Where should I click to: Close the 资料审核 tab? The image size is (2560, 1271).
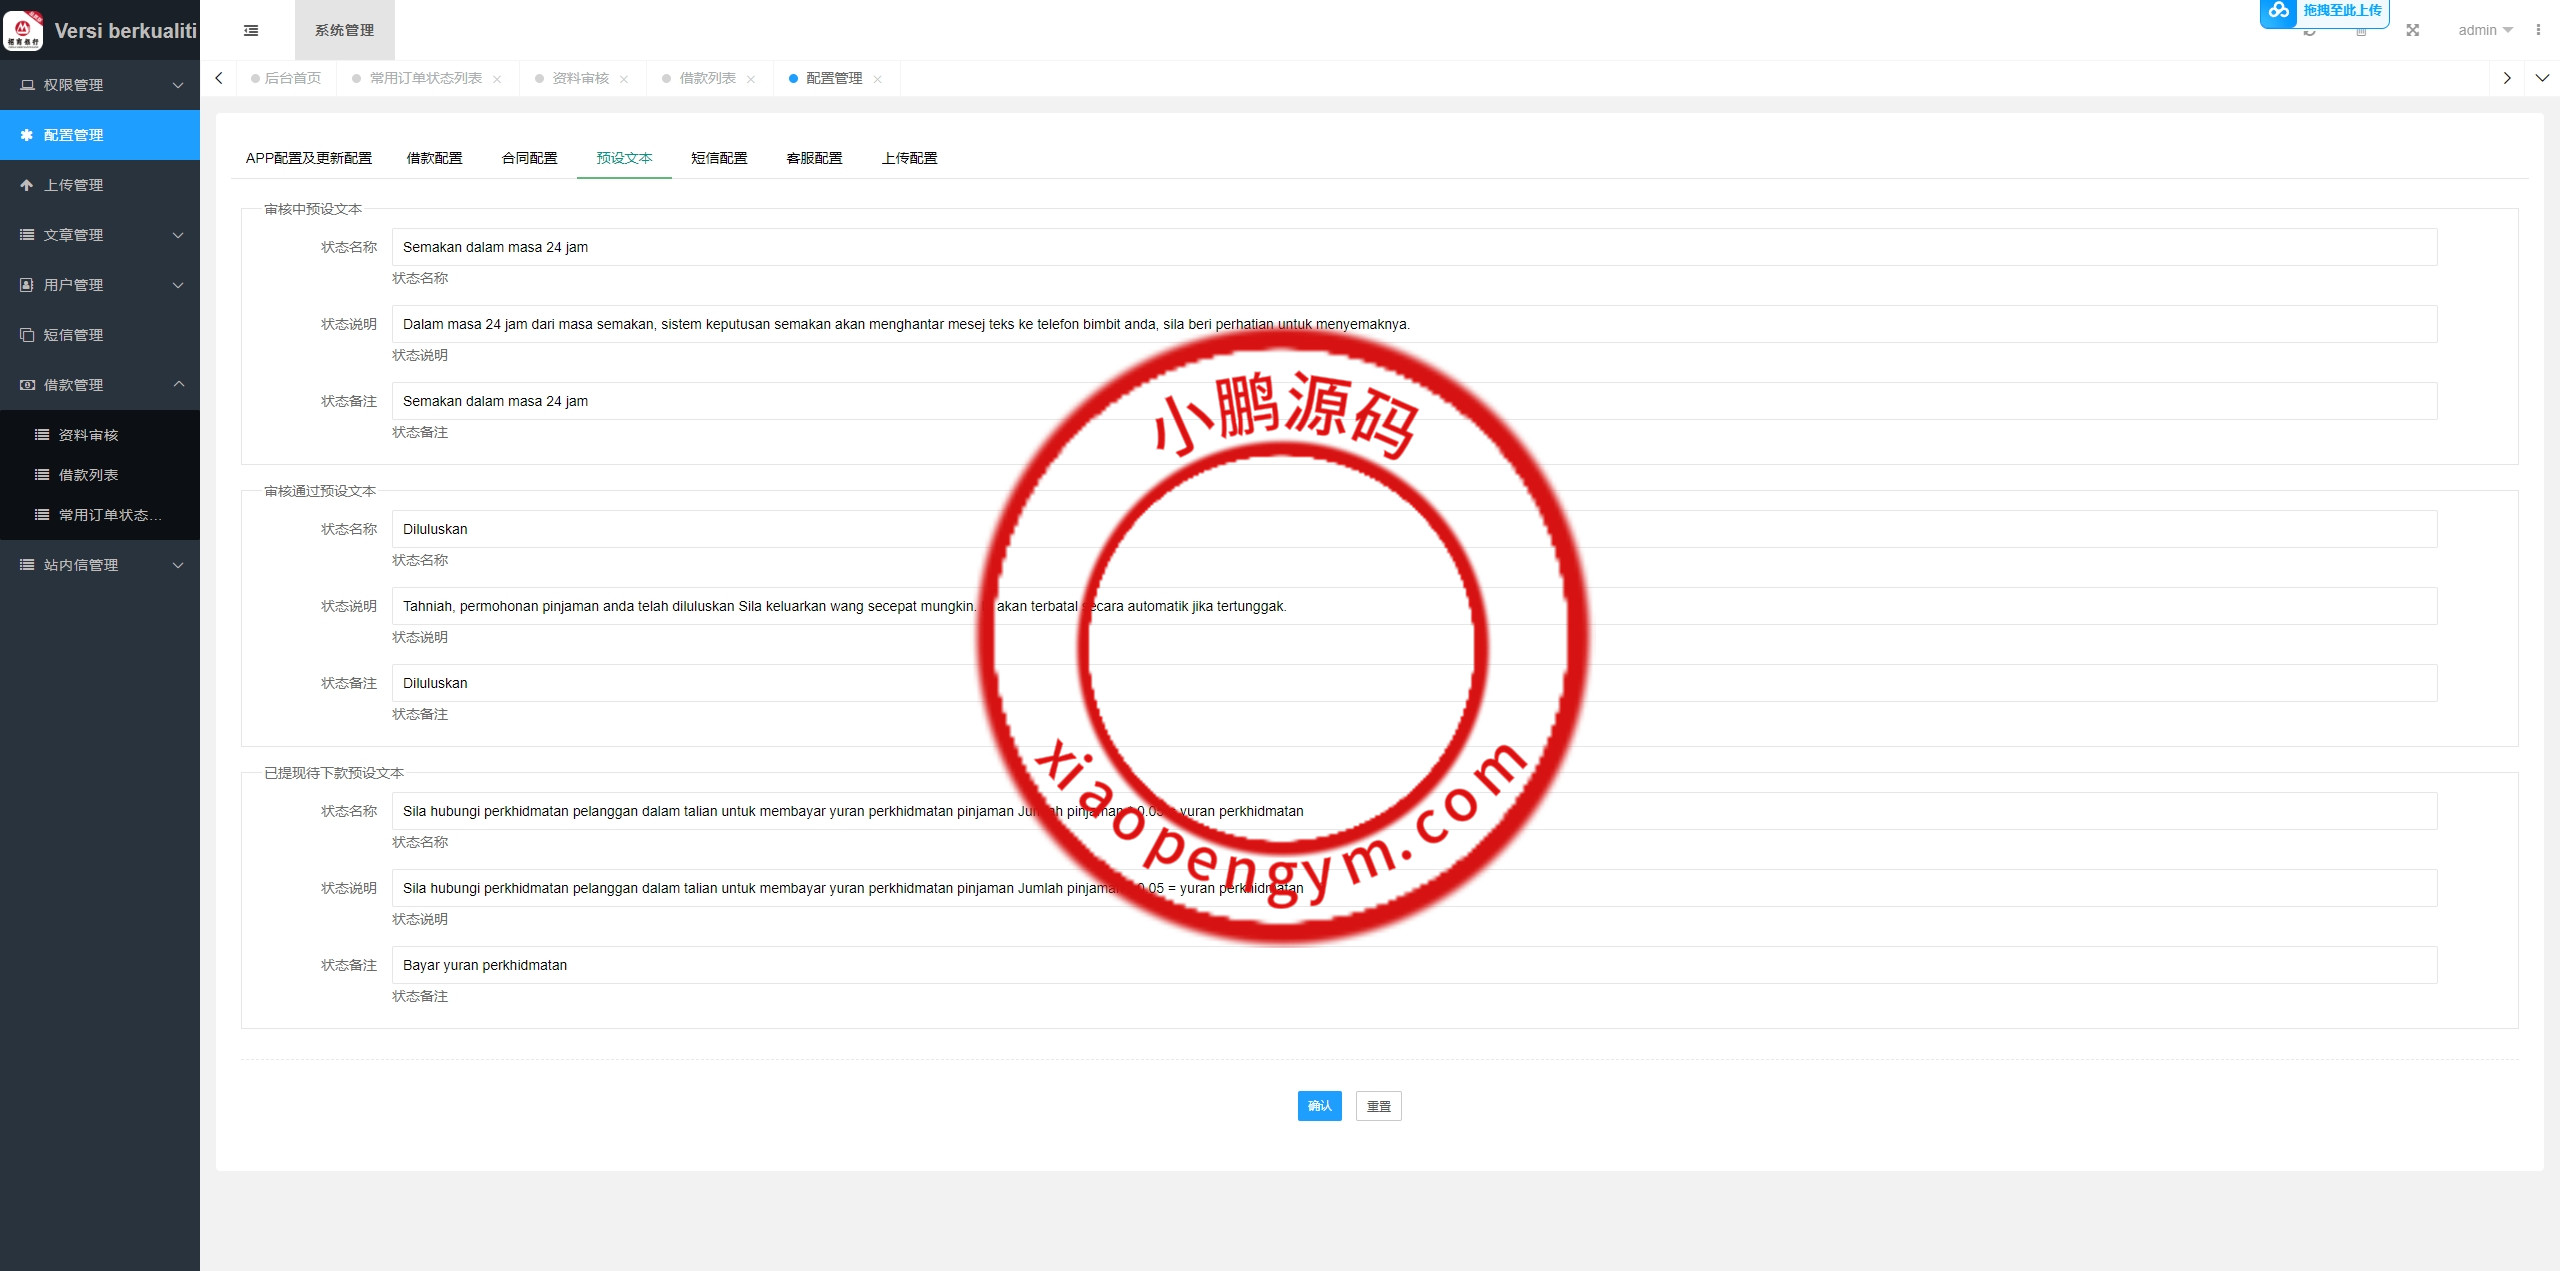click(x=624, y=79)
